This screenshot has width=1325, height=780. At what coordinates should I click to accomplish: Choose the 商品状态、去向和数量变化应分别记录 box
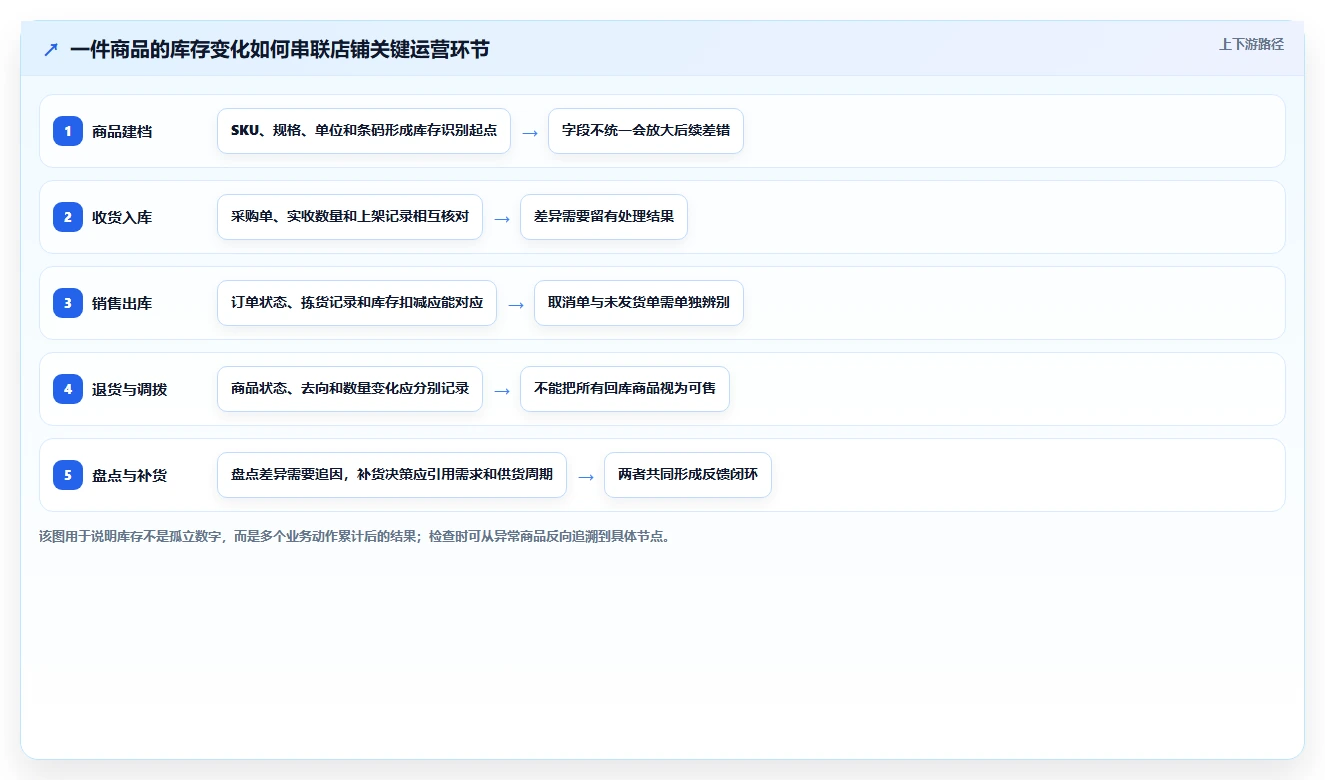coord(350,389)
